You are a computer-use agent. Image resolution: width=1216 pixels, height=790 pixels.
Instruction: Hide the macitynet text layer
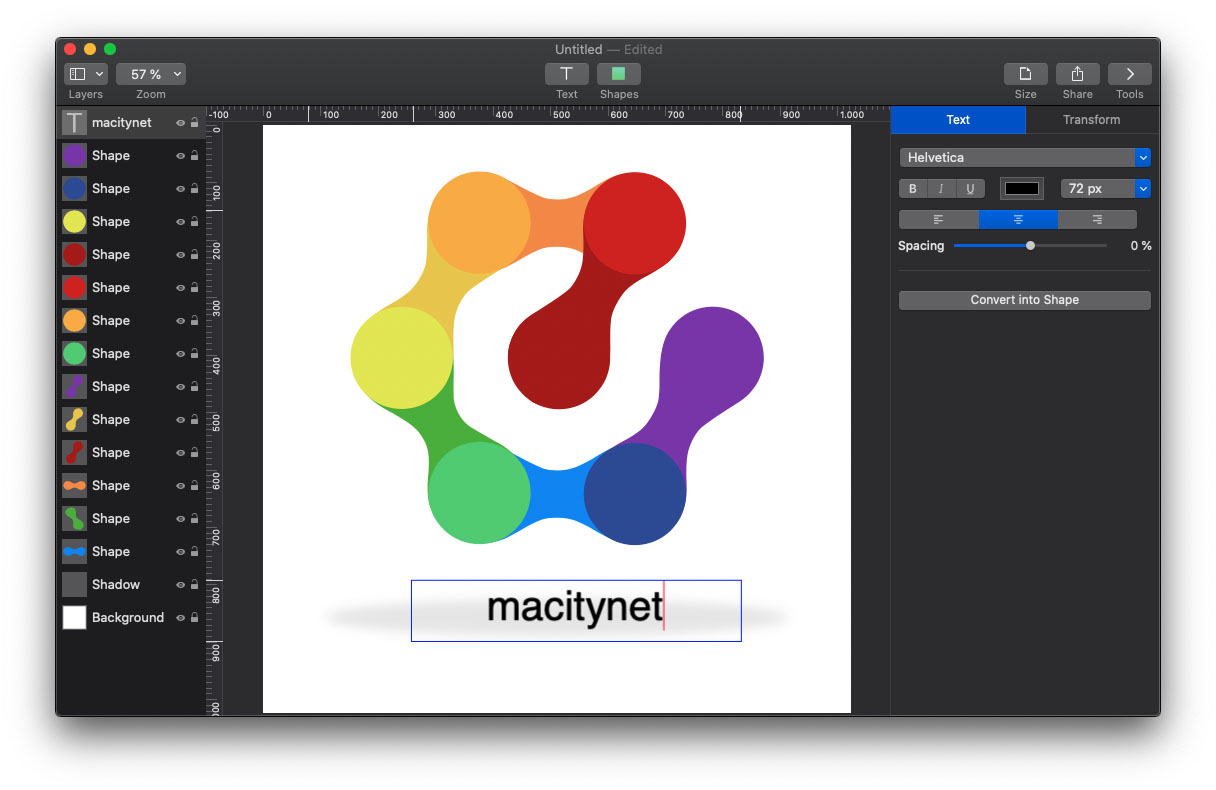click(x=181, y=123)
